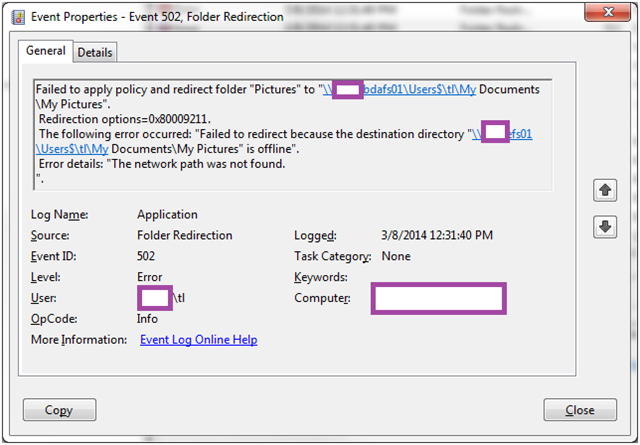Click the 'Computer:' label
Viewport: 640px width, 445px height.
pyautogui.click(x=322, y=298)
